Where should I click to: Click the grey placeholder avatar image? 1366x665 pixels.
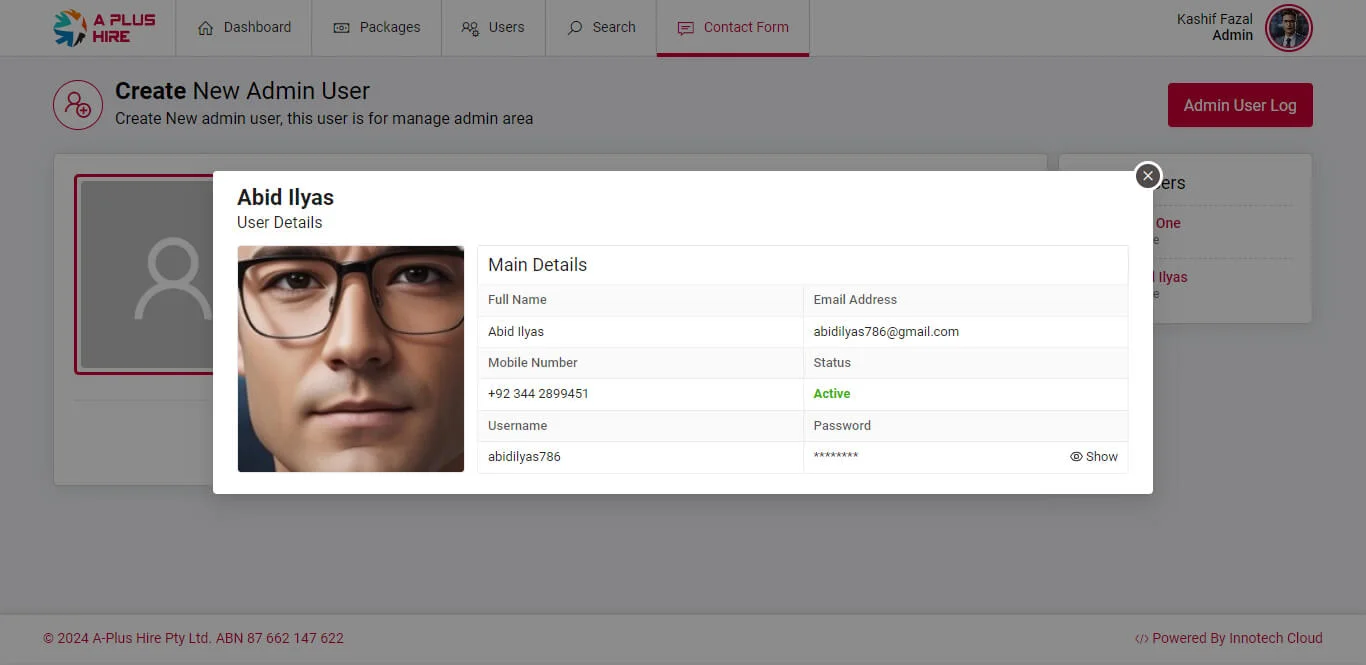(x=145, y=275)
